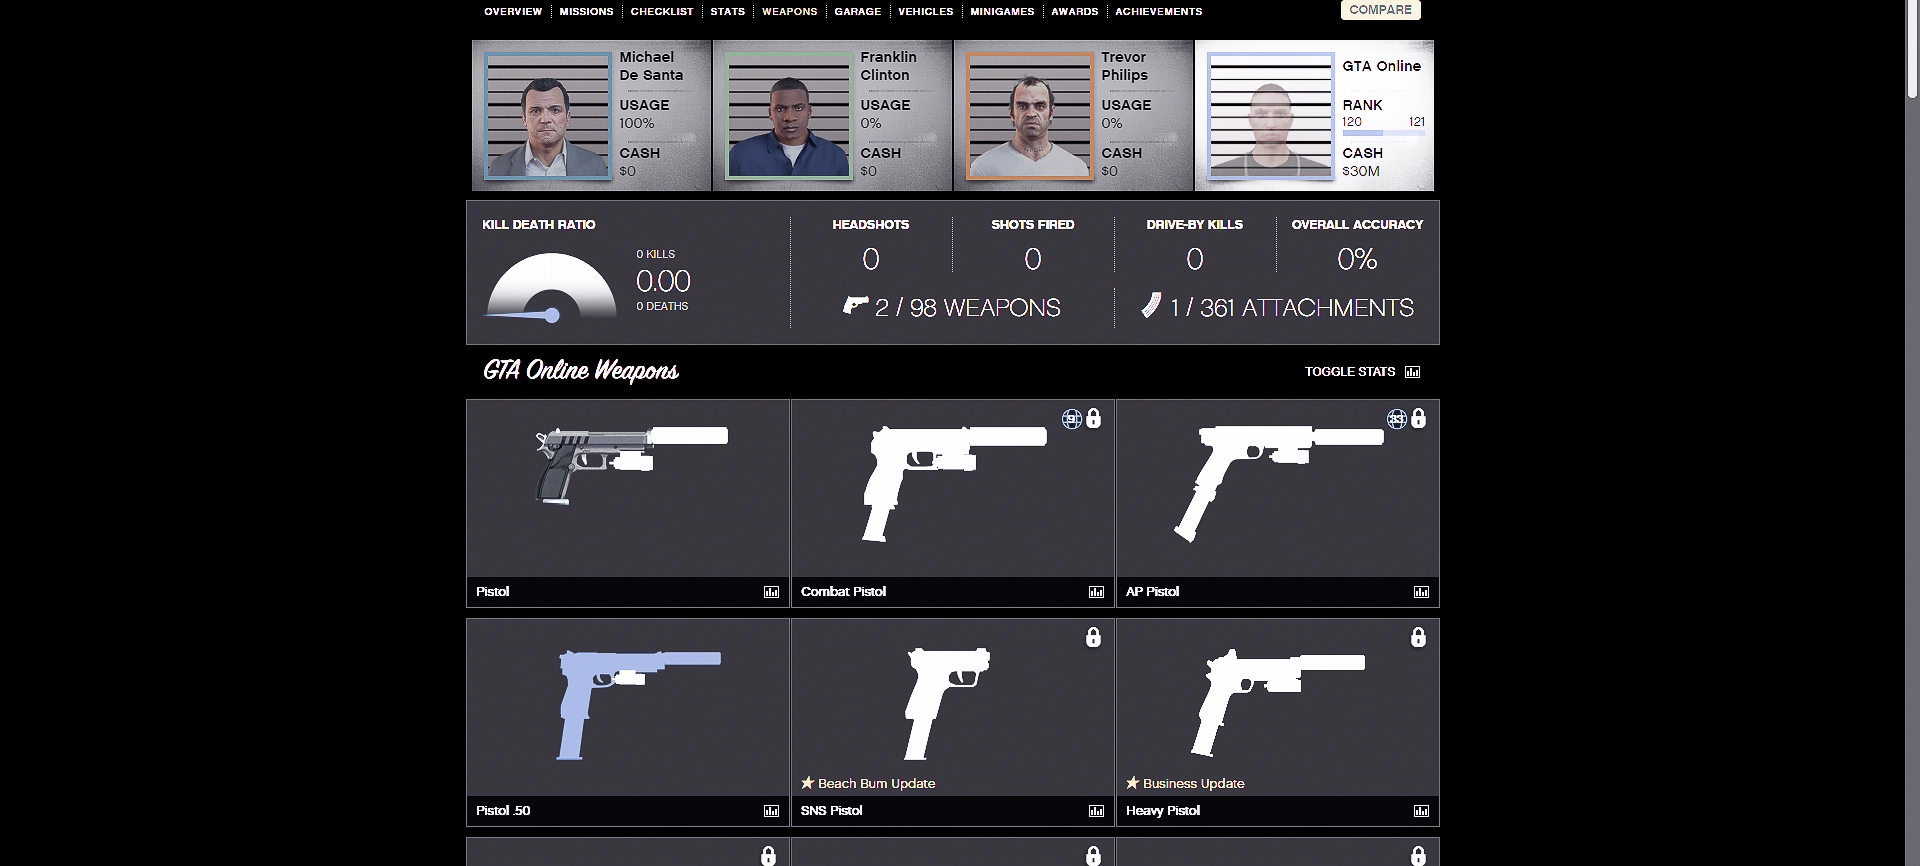Show stats icon for Combat Pistol

pos(1096,592)
